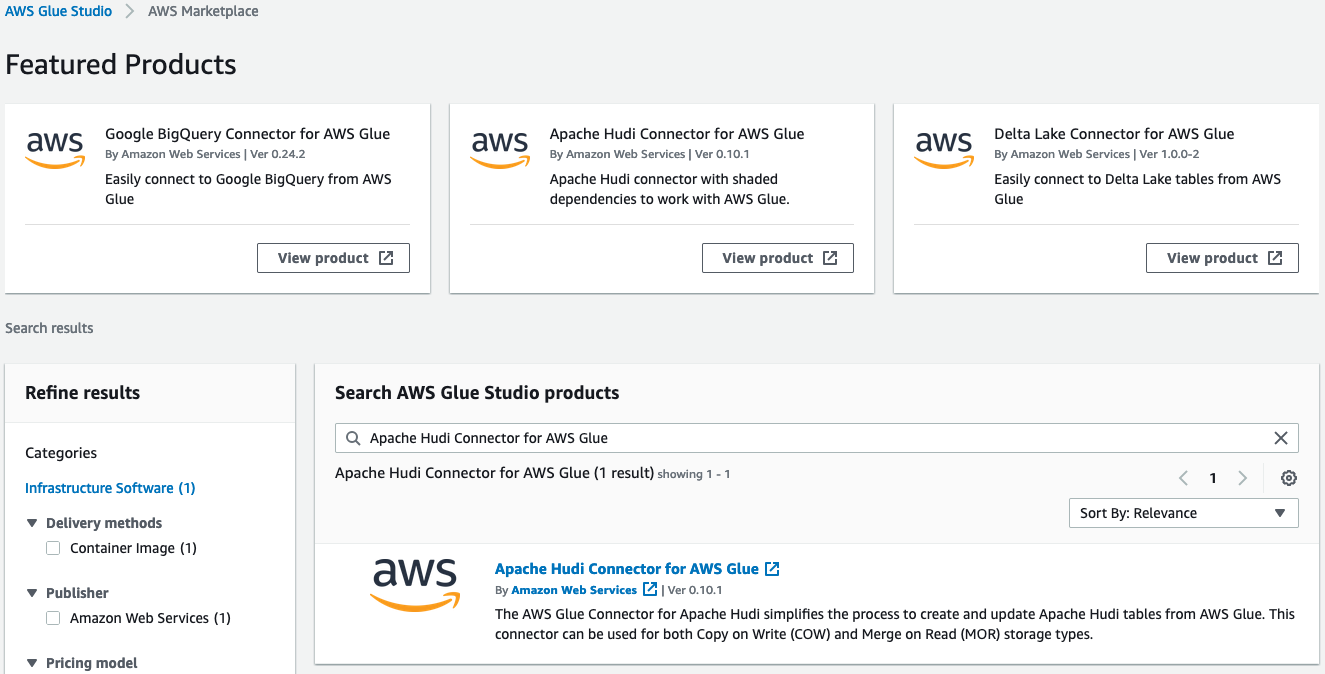1325x674 pixels.
Task: Go to next results page arrow
Action: click(x=1243, y=478)
